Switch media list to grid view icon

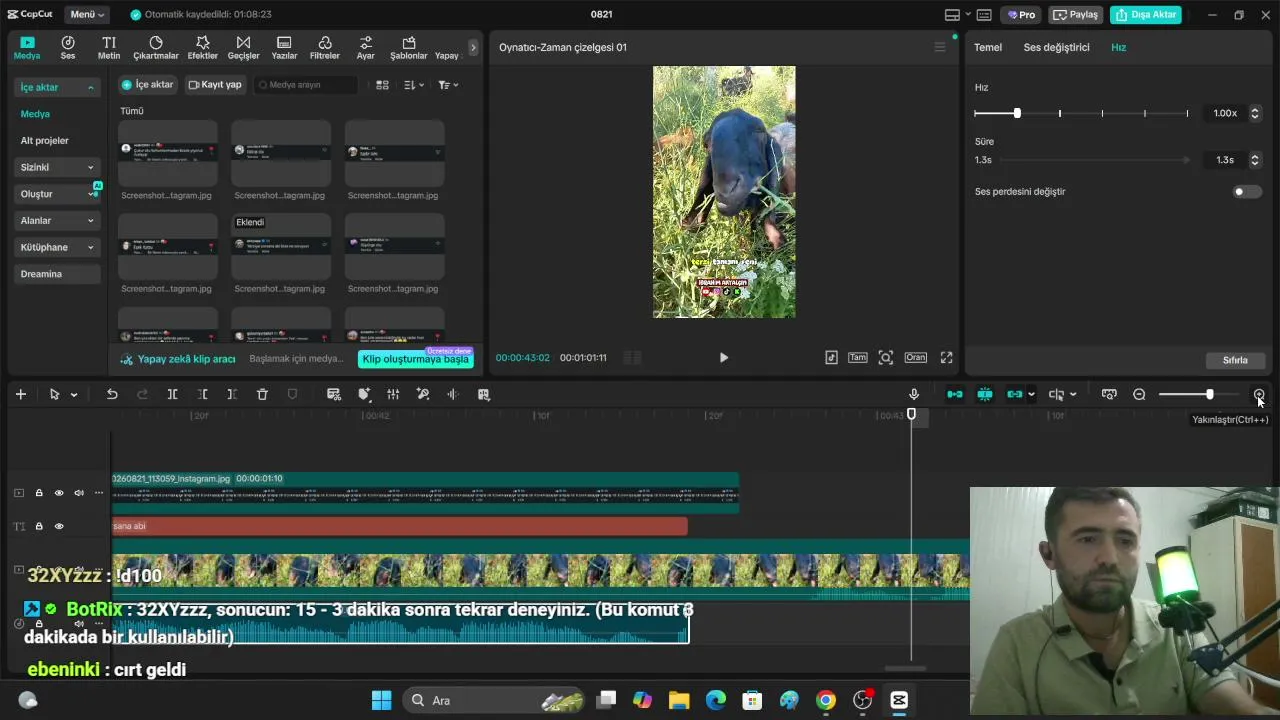coord(382,85)
